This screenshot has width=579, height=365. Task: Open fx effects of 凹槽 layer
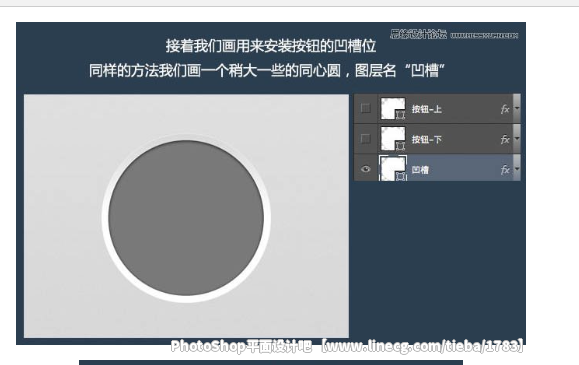pos(505,170)
